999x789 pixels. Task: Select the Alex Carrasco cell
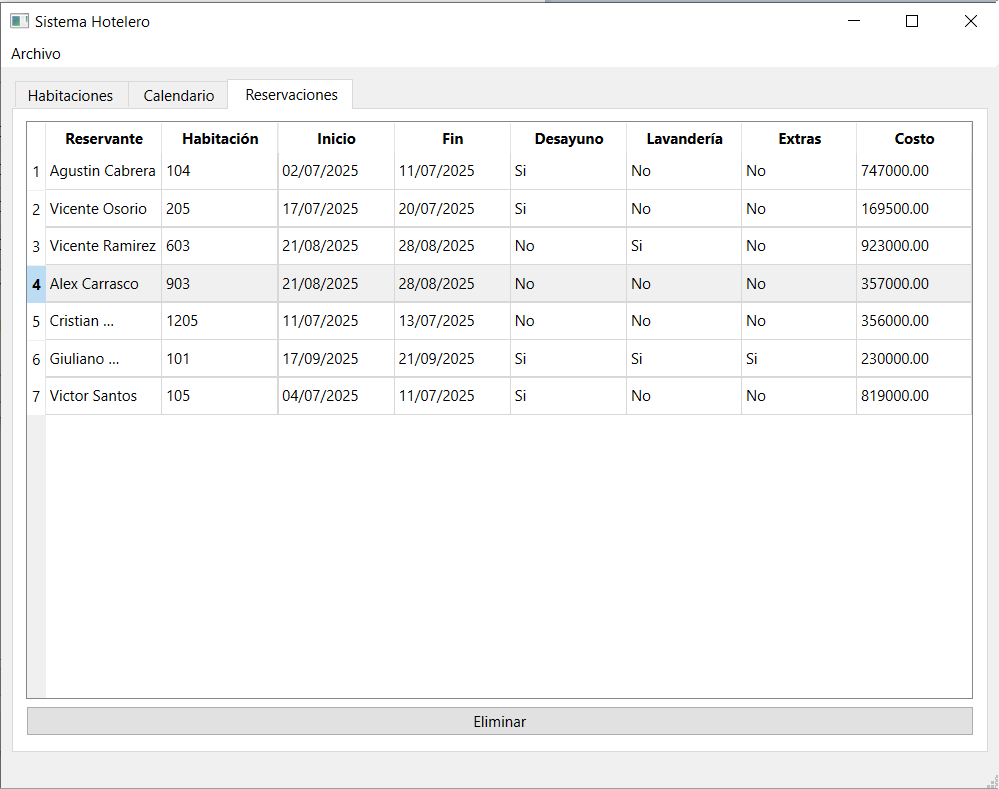click(x=103, y=284)
